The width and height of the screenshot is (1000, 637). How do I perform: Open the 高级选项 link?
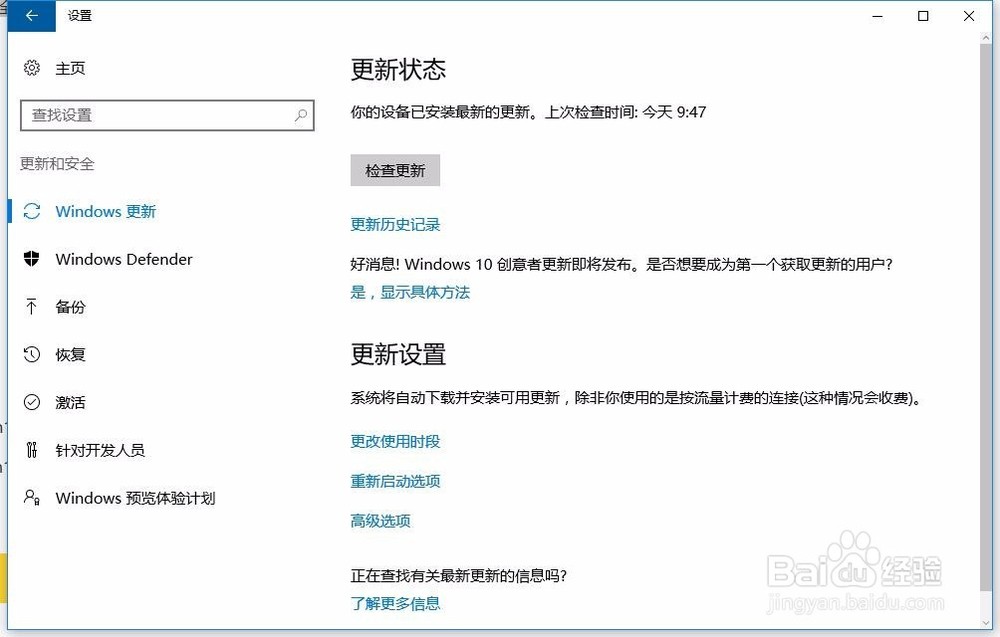pyautogui.click(x=381, y=521)
